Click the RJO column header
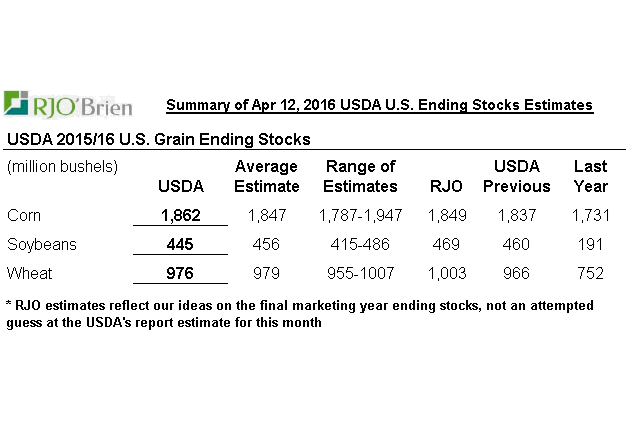This screenshot has width=630, height=430. coord(445,186)
